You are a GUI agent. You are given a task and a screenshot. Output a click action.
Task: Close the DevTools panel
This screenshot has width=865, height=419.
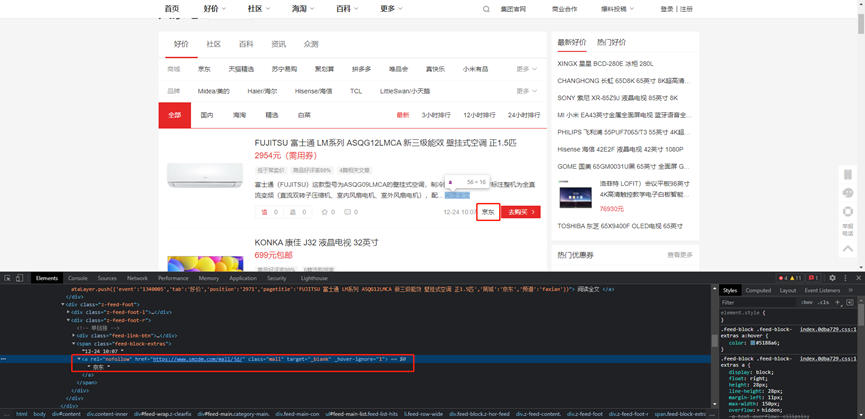pos(858,278)
